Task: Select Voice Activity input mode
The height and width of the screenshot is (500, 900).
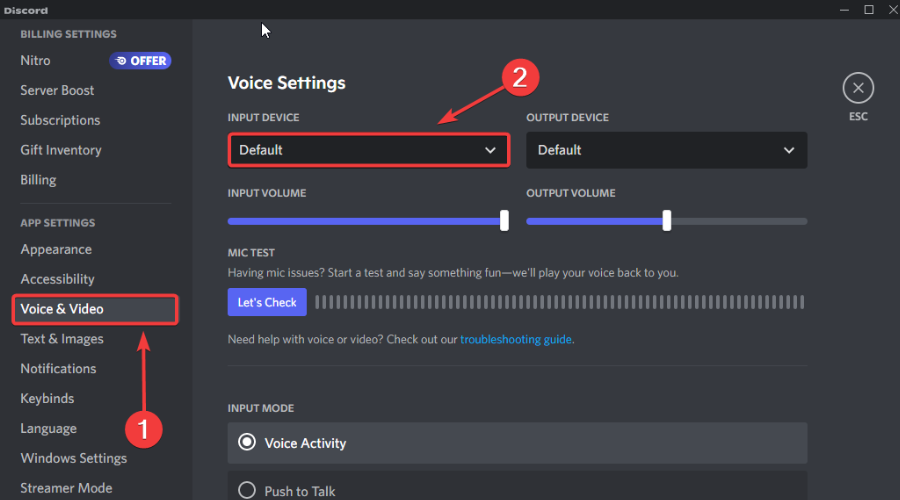Action: [517, 443]
